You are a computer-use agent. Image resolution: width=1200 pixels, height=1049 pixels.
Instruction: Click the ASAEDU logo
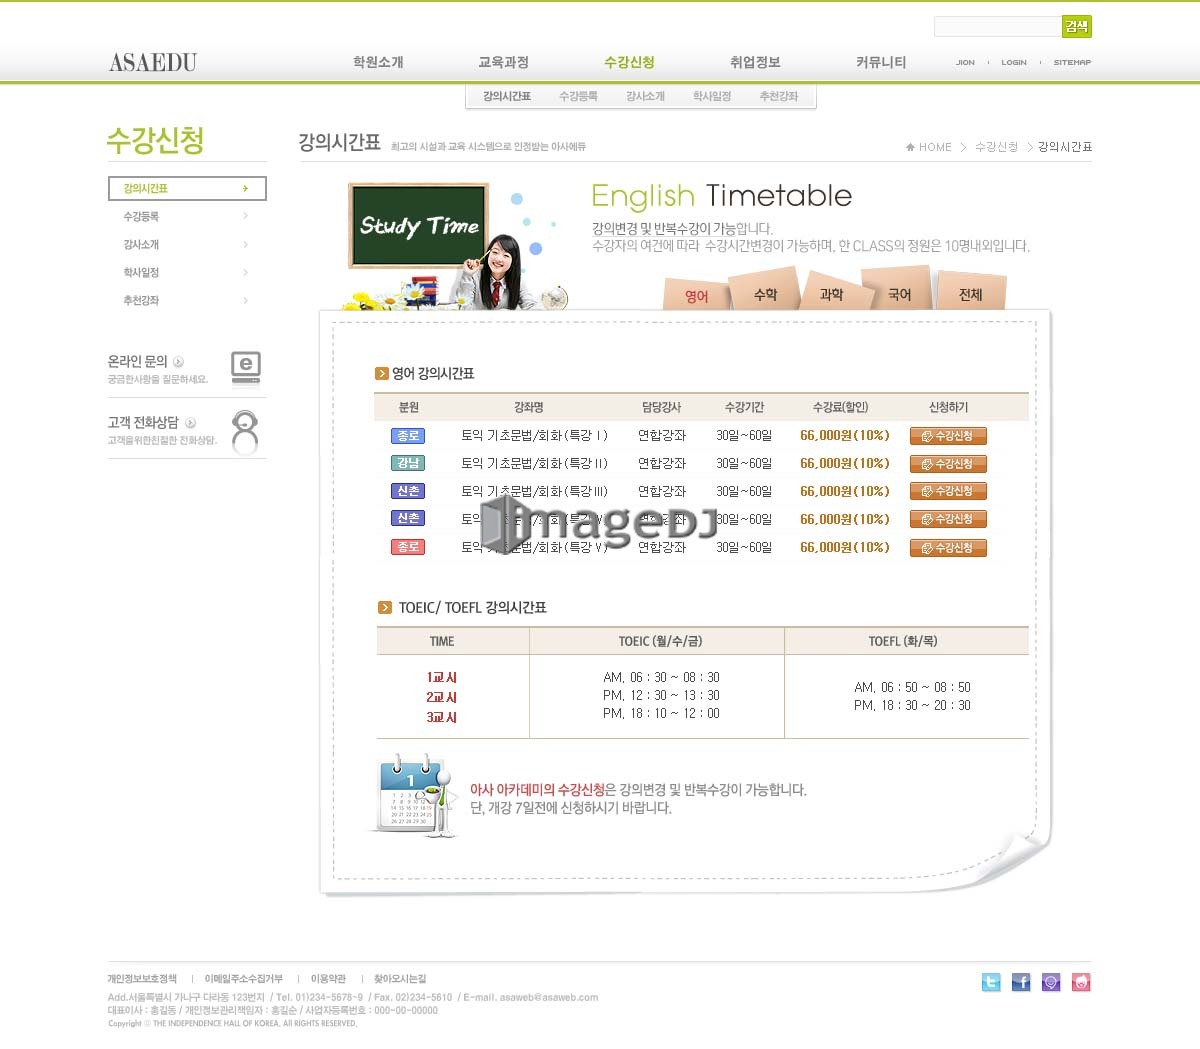(x=153, y=62)
